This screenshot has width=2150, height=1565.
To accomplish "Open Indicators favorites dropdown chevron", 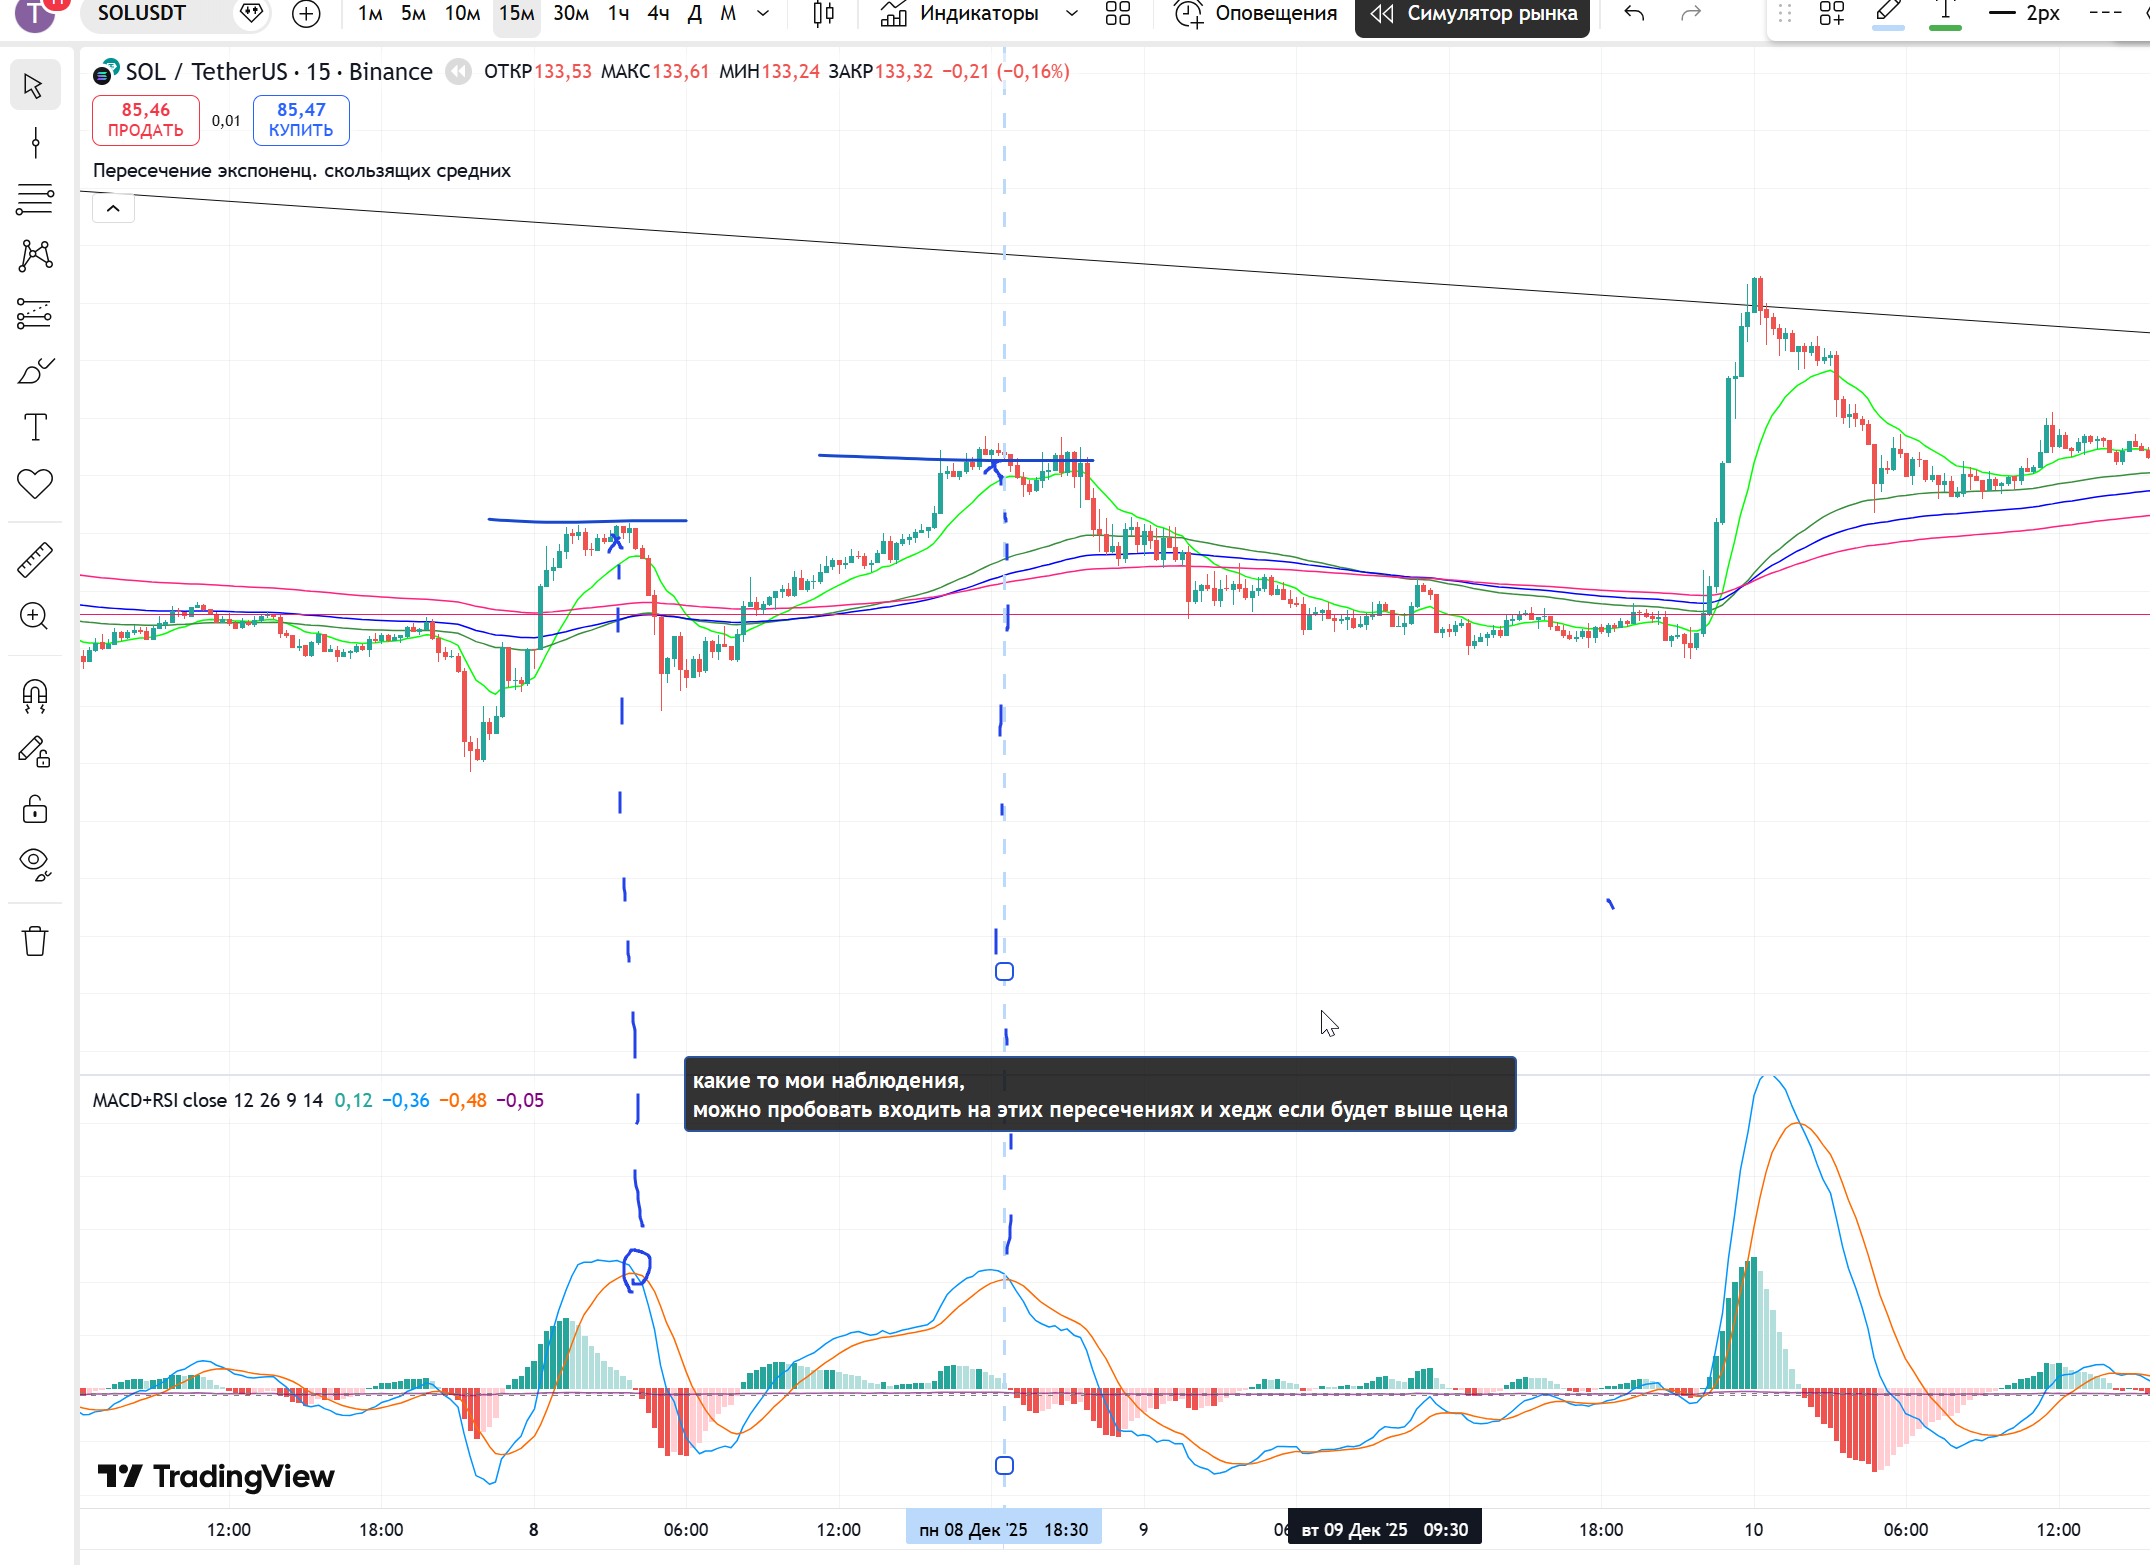I will (x=1072, y=14).
